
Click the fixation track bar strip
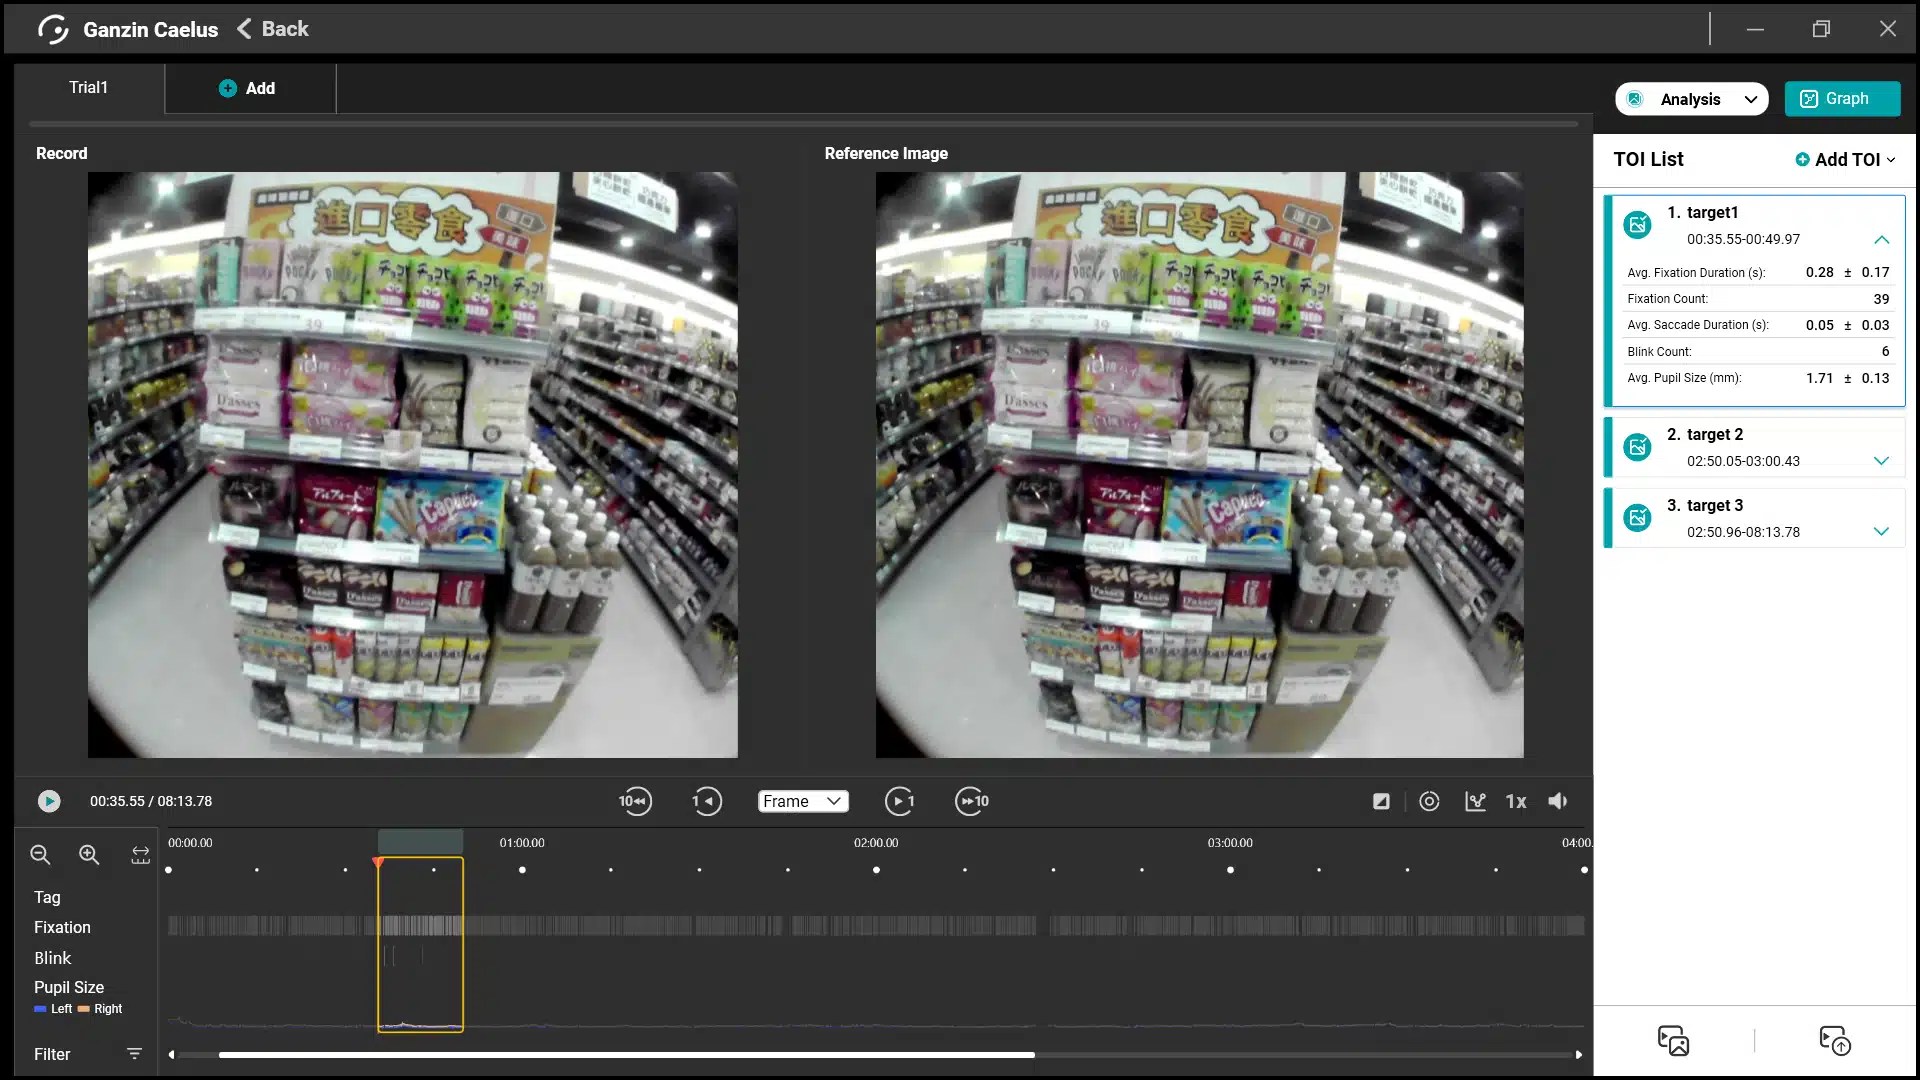coord(876,926)
